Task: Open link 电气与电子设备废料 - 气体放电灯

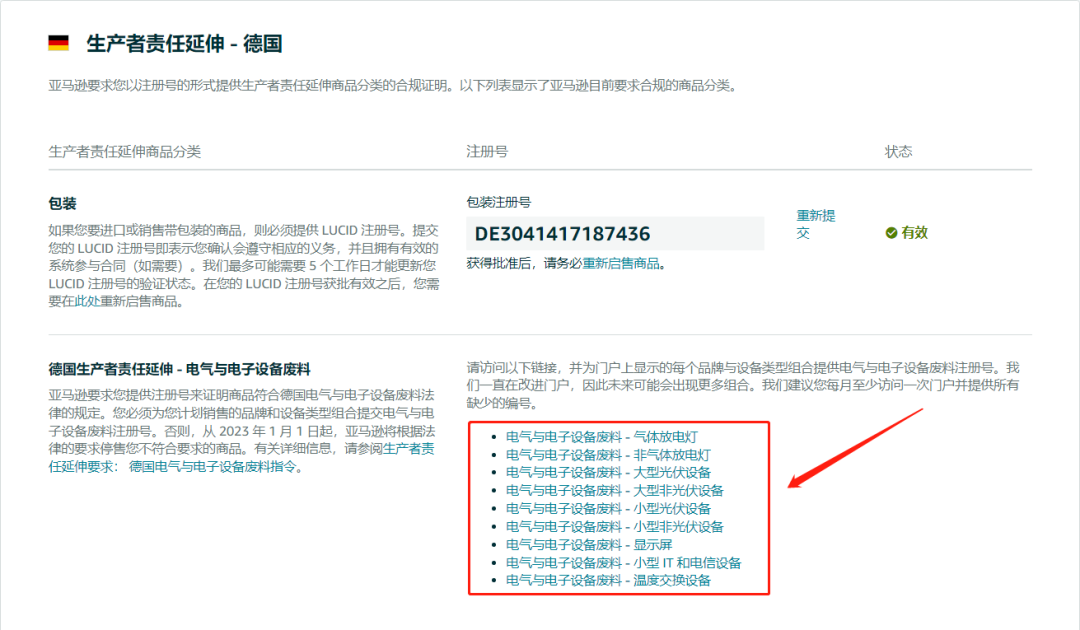Action: tap(602, 437)
